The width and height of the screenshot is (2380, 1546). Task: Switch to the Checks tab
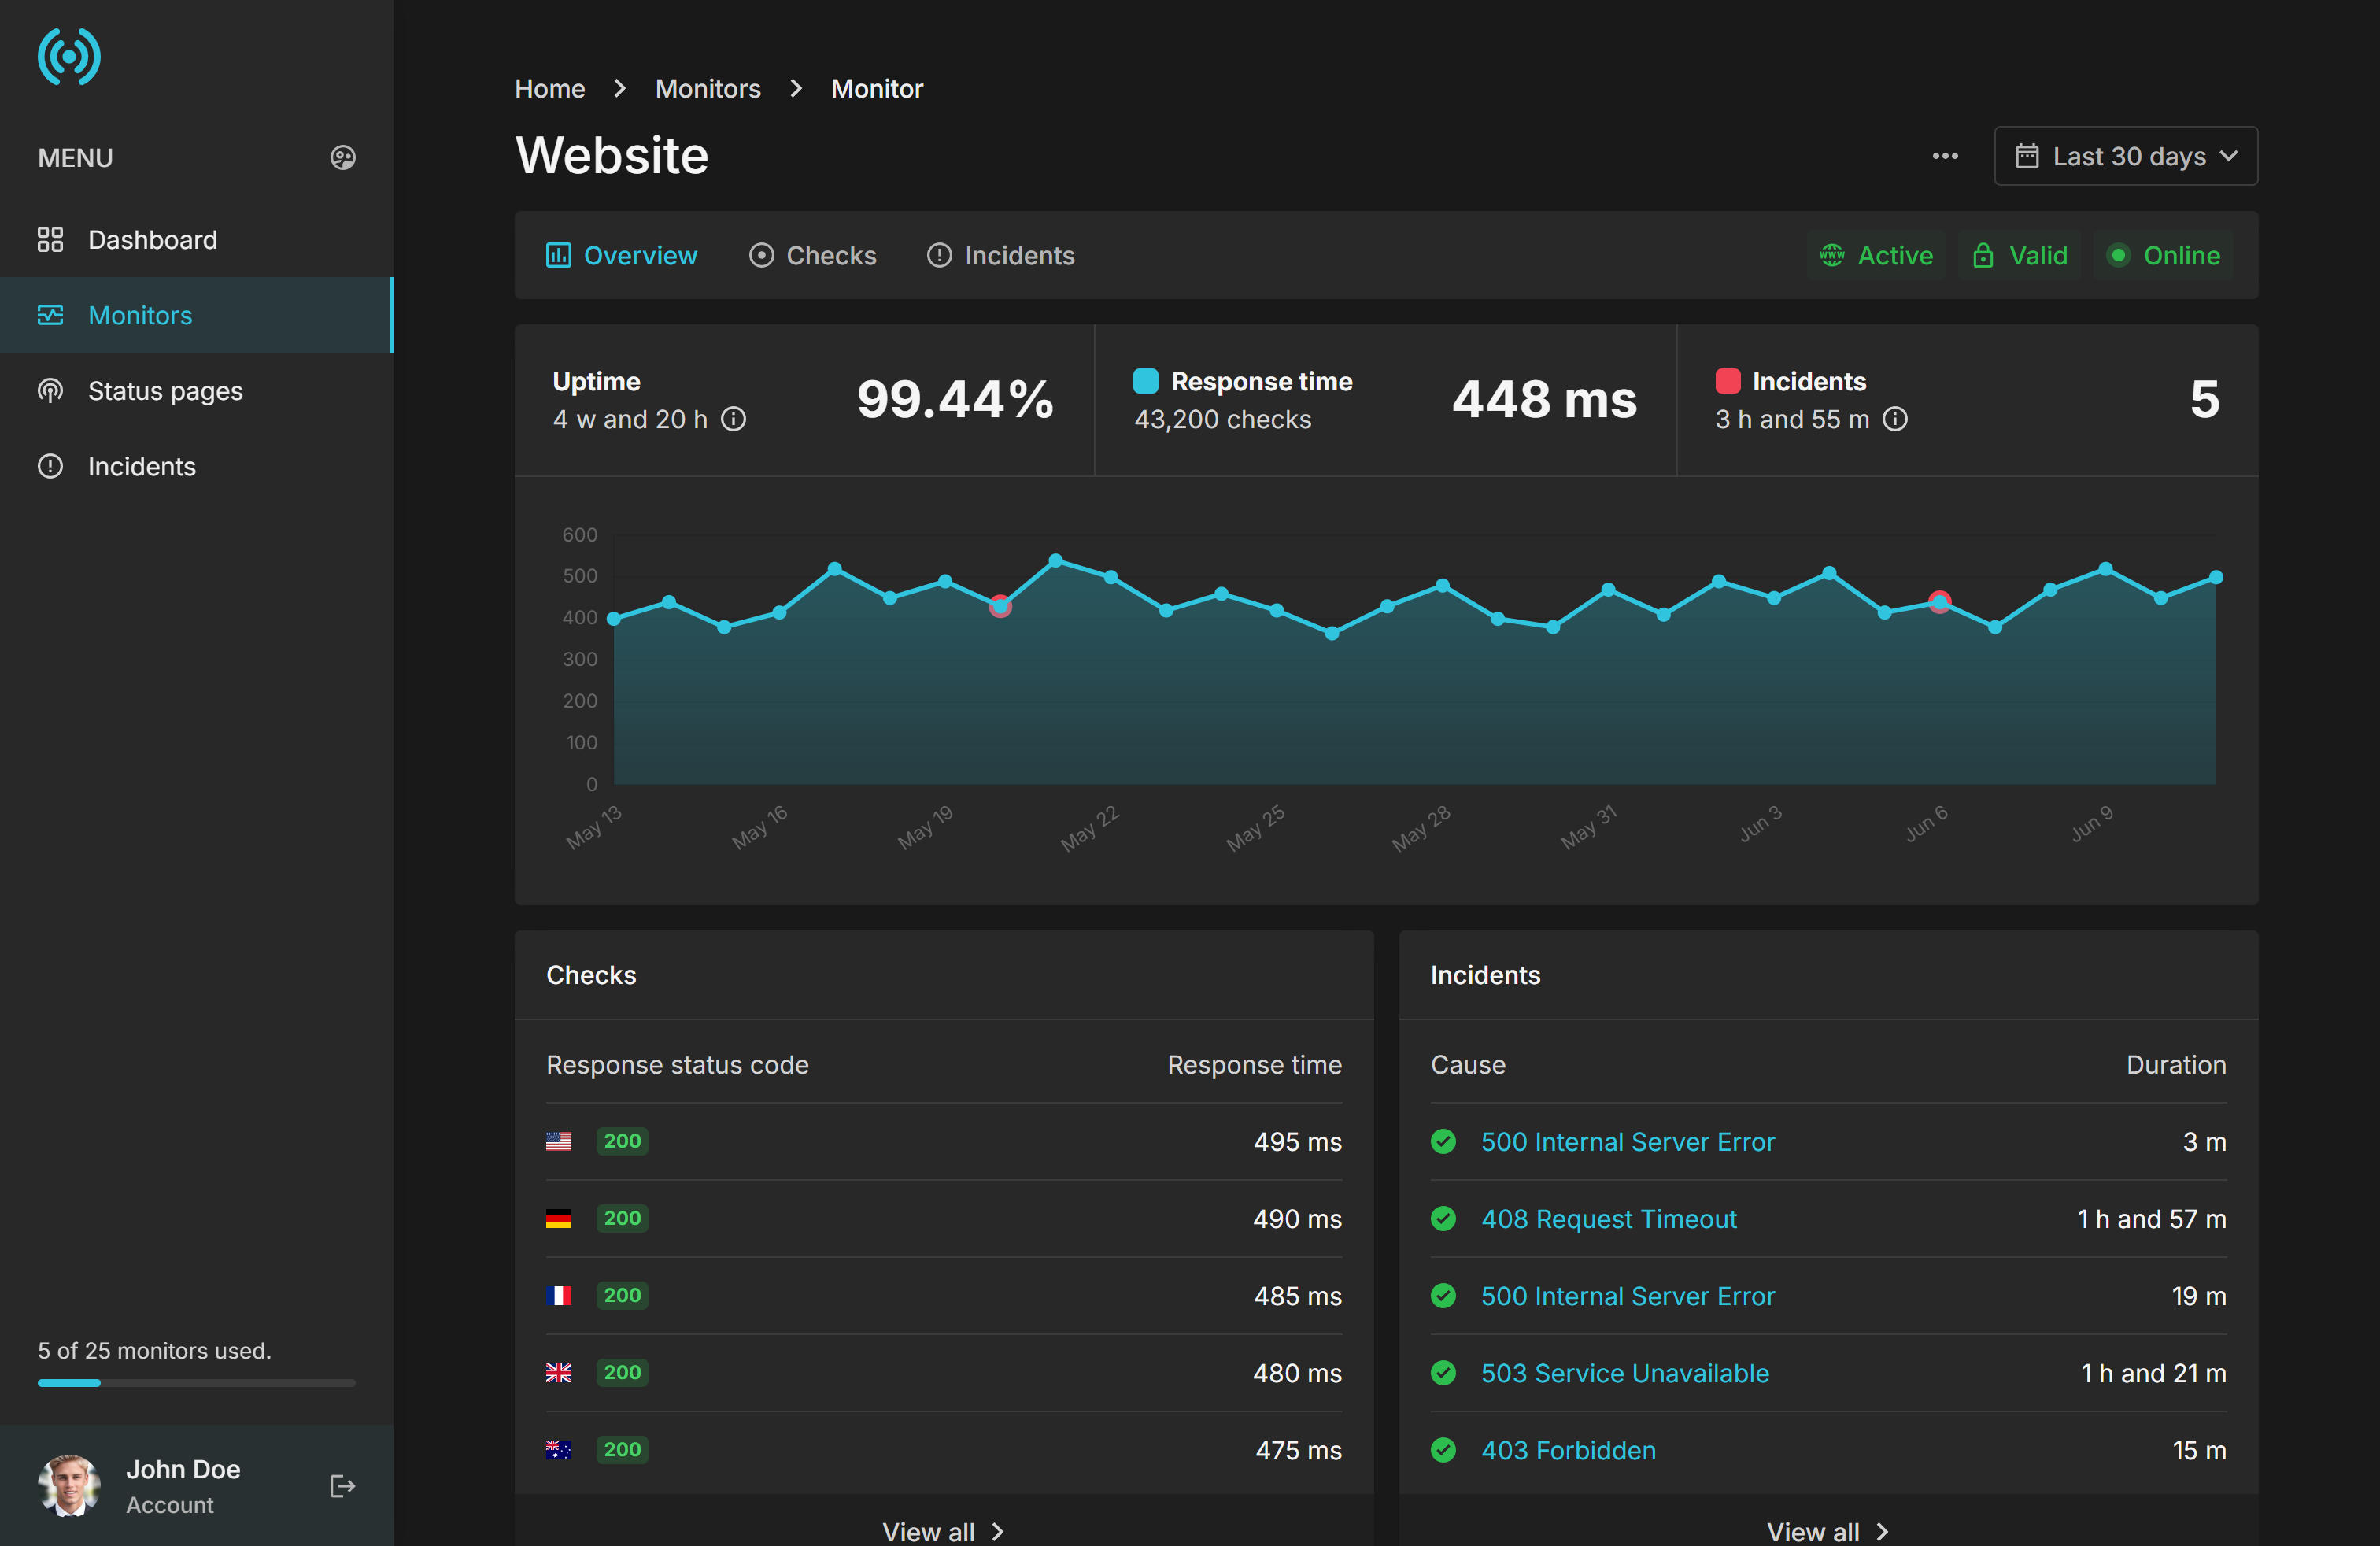click(813, 256)
